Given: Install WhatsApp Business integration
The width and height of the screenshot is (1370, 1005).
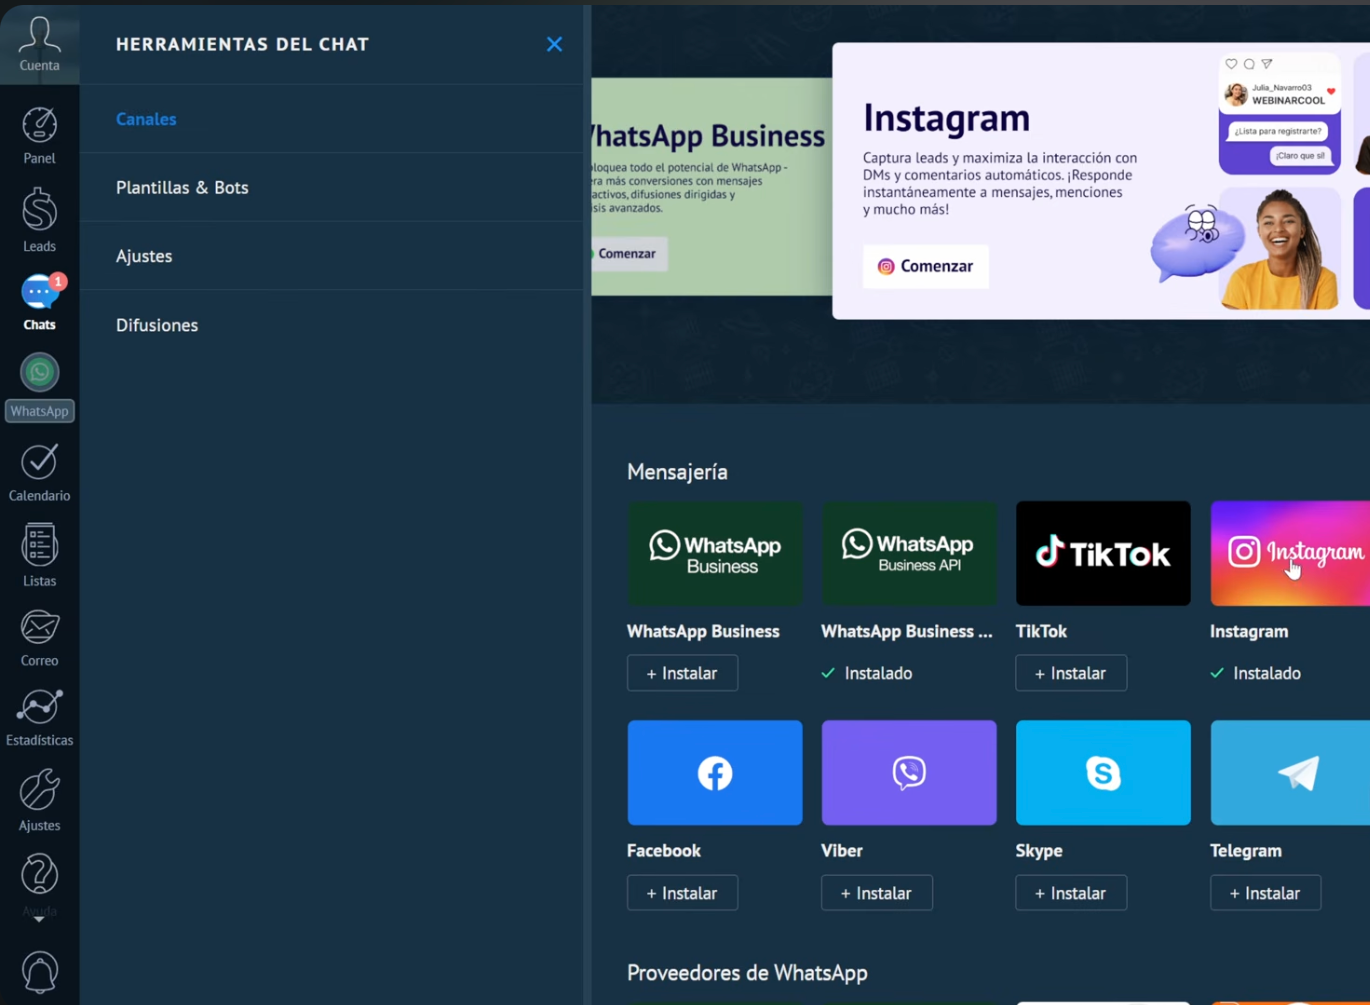Looking at the screenshot, I should coord(682,673).
